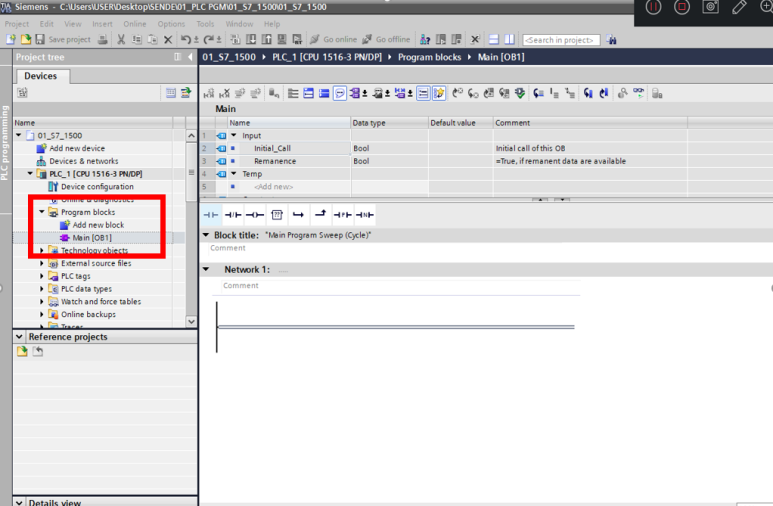Click Program blocks in breadcrumb path
Image resolution: width=773 pixels, height=506 pixels.
tap(429, 57)
